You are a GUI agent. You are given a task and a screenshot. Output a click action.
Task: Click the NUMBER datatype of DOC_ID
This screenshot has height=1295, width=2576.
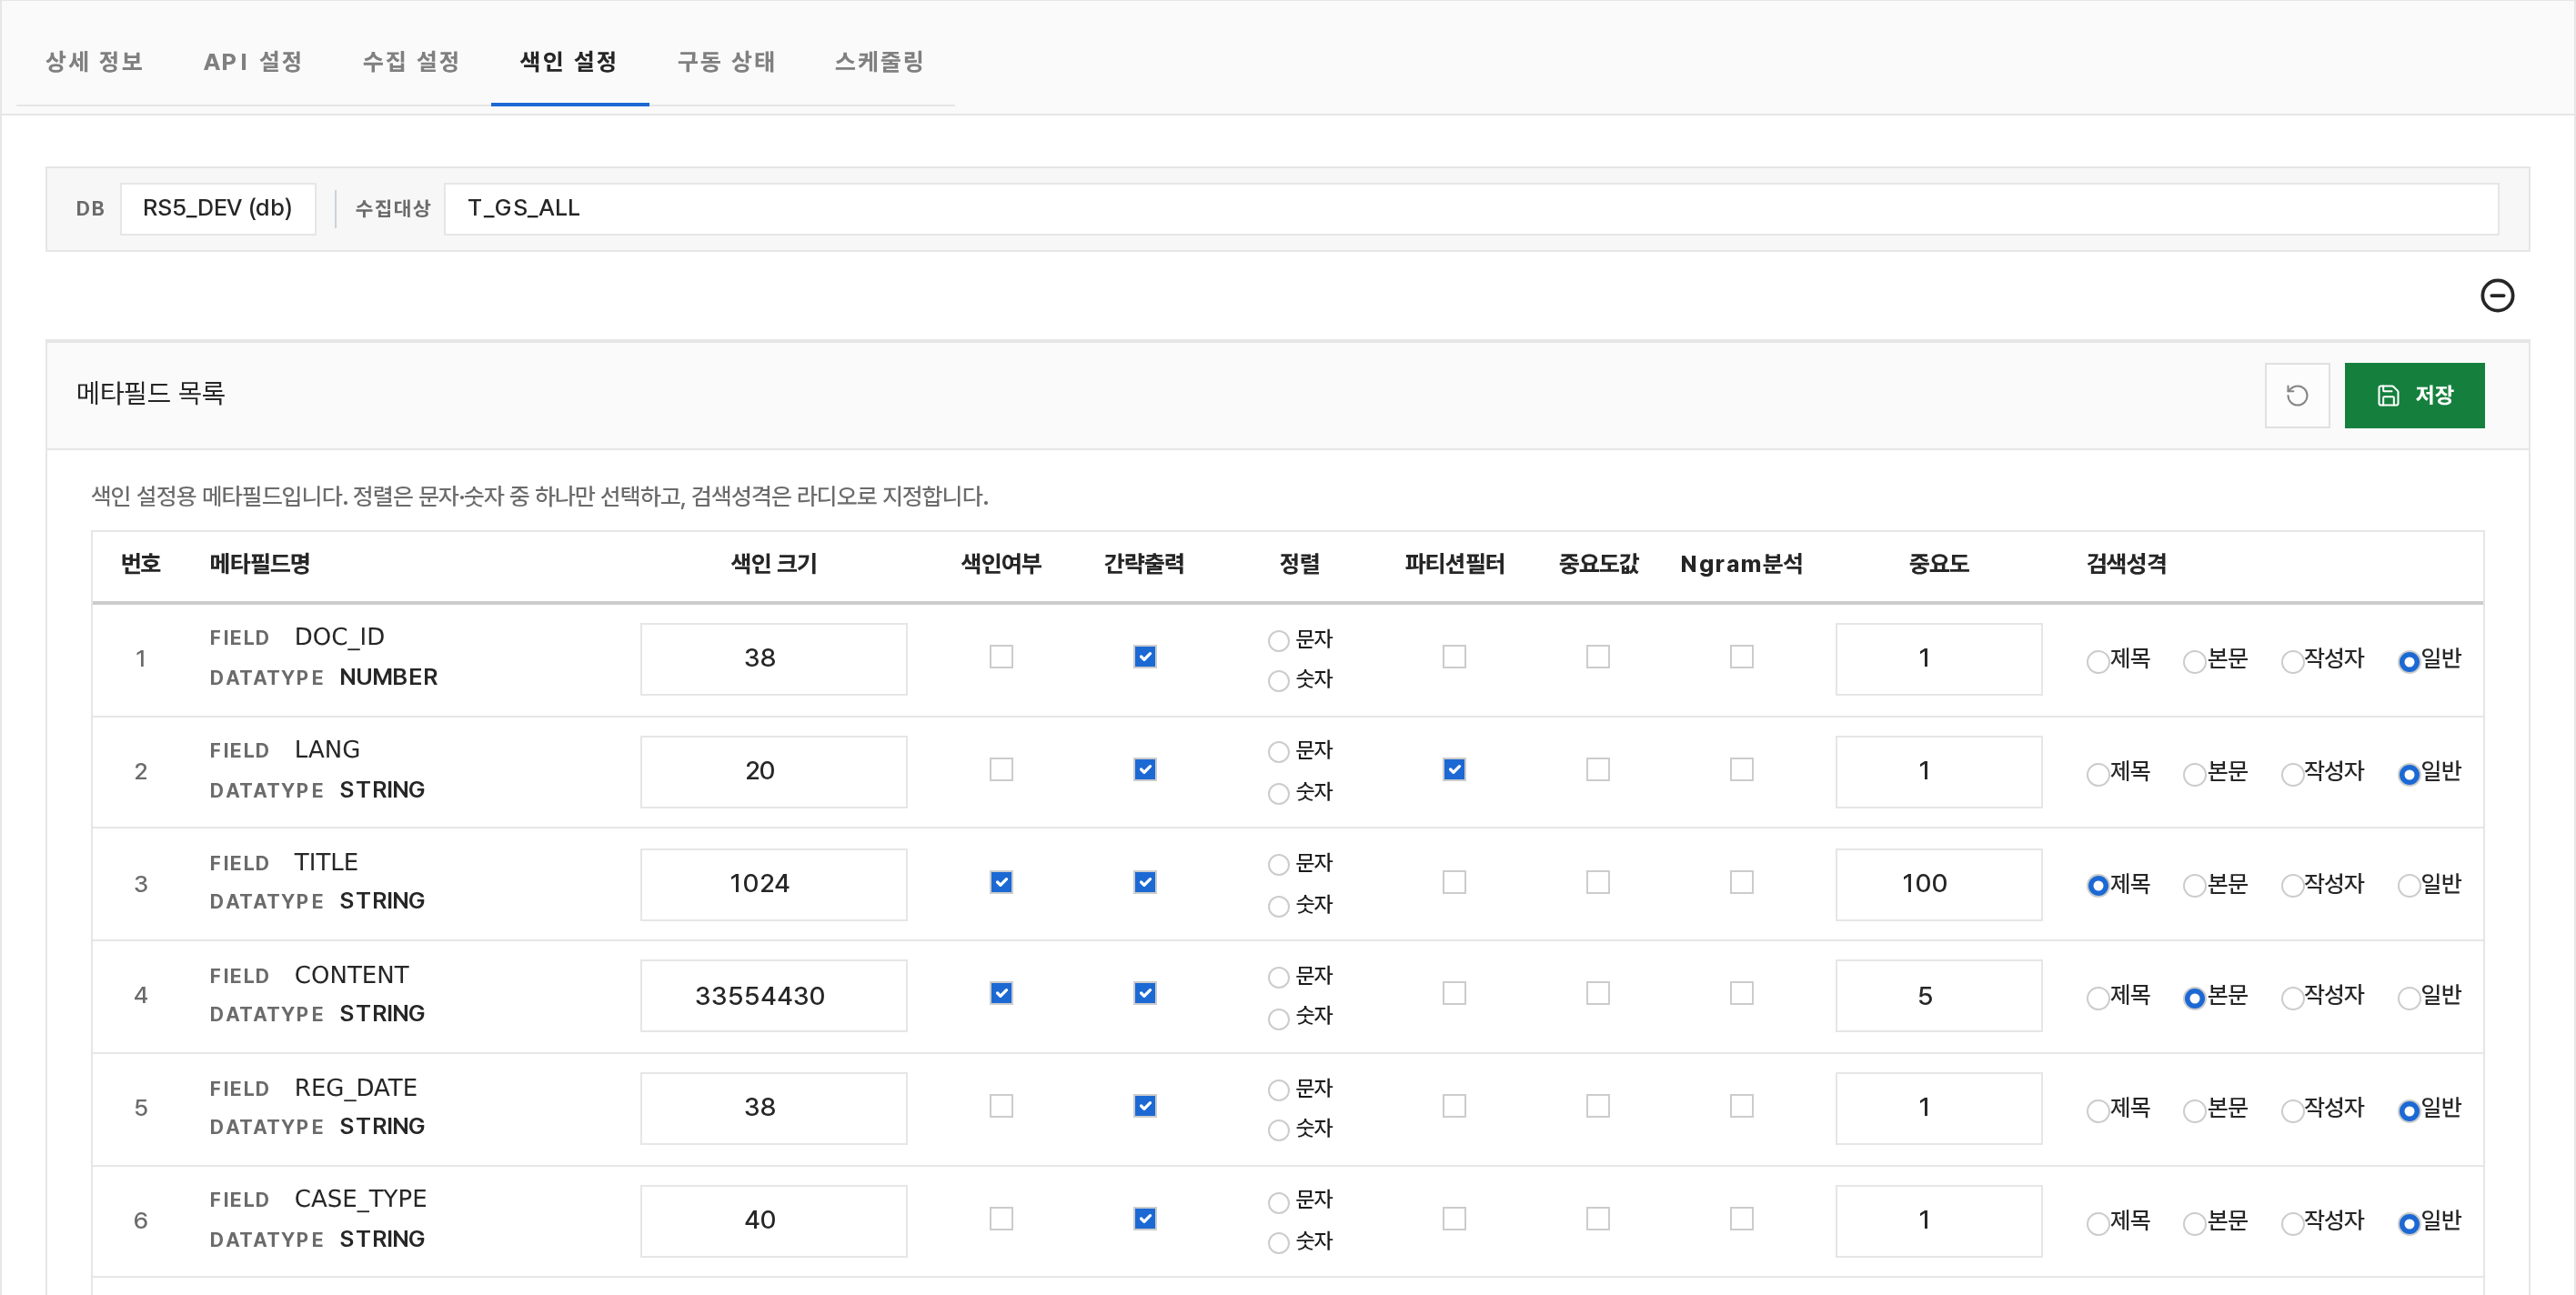[388, 677]
